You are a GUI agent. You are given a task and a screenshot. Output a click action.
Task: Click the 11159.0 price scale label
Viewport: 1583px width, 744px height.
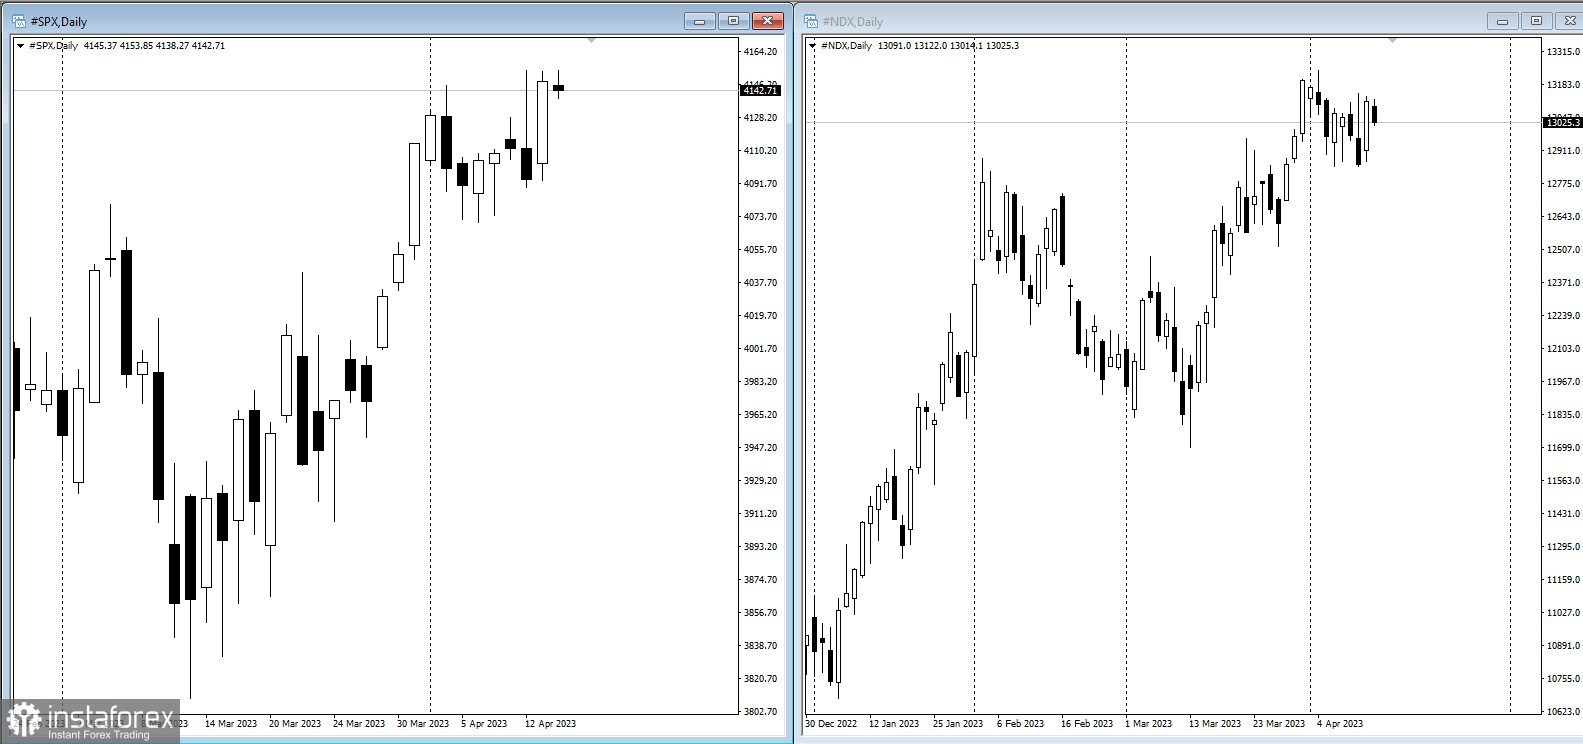[x=1563, y=580]
